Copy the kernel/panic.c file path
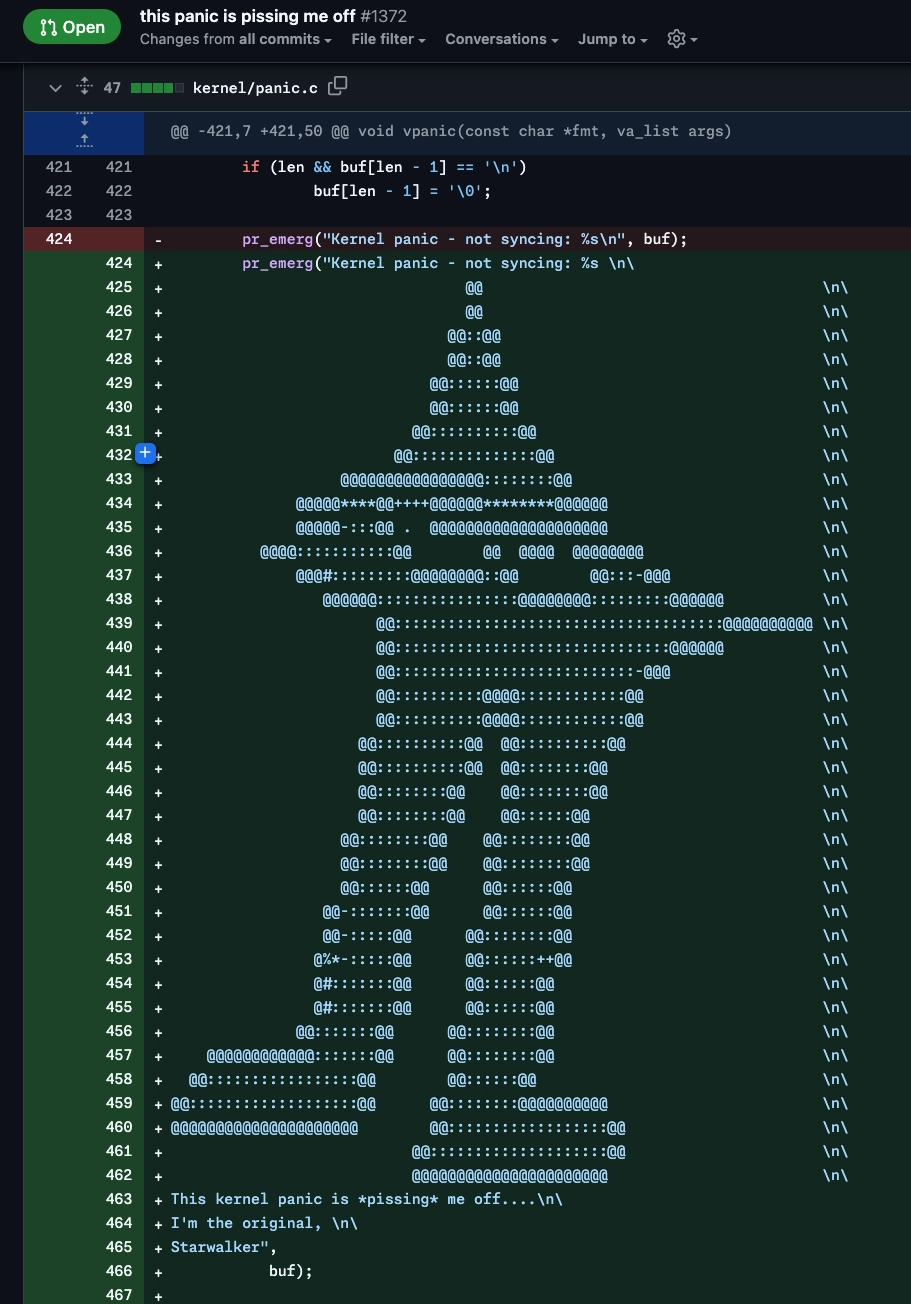Screen dimensions: 911x1304 (338, 86)
